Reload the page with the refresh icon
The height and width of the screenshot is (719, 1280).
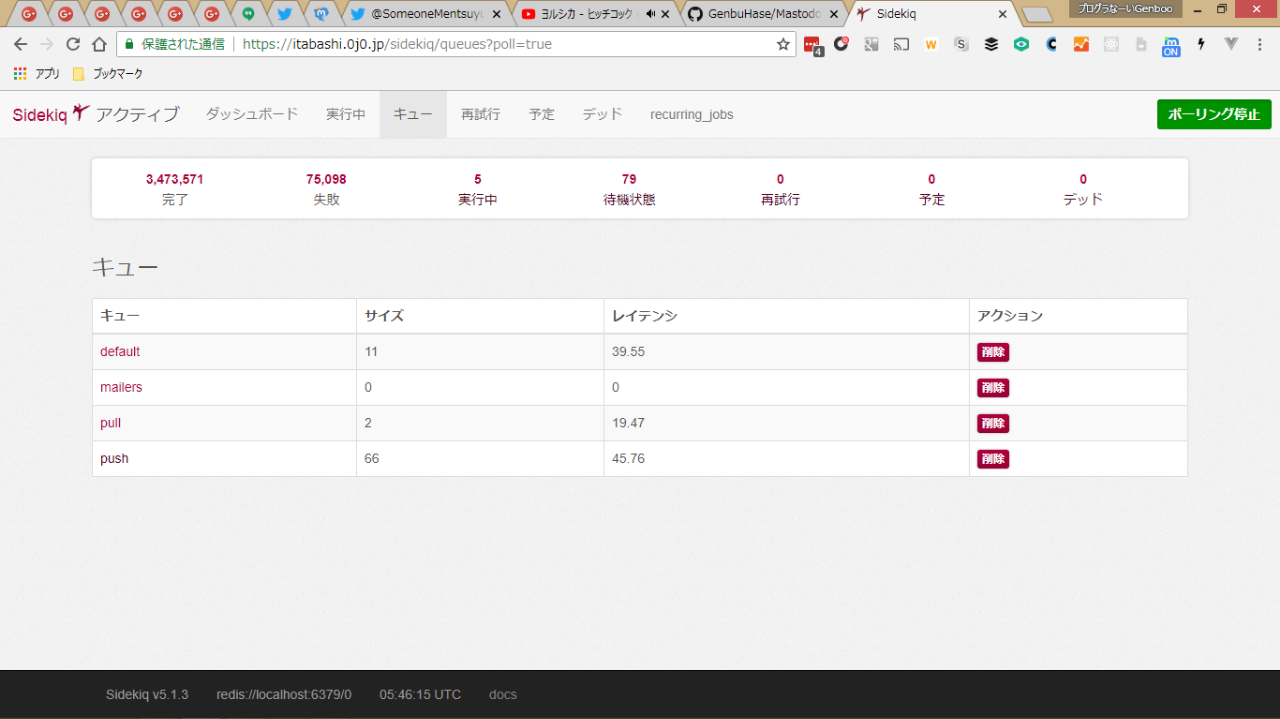tap(73, 44)
